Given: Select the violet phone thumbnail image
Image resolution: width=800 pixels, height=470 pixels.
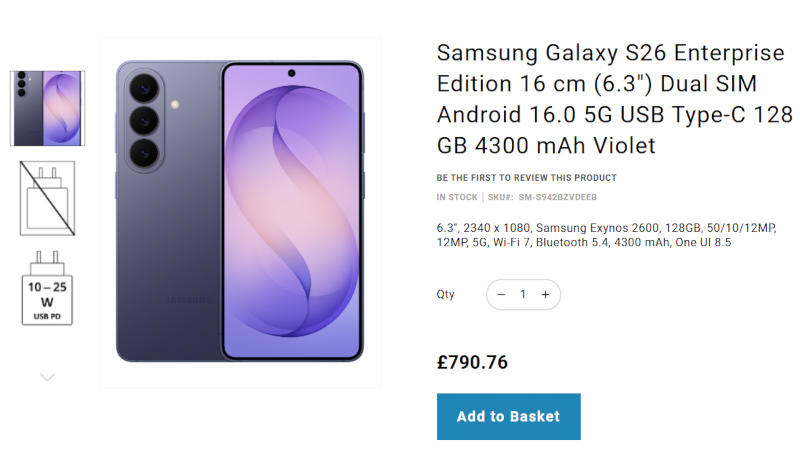Looking at the screenshot, I should pos(47,108).
